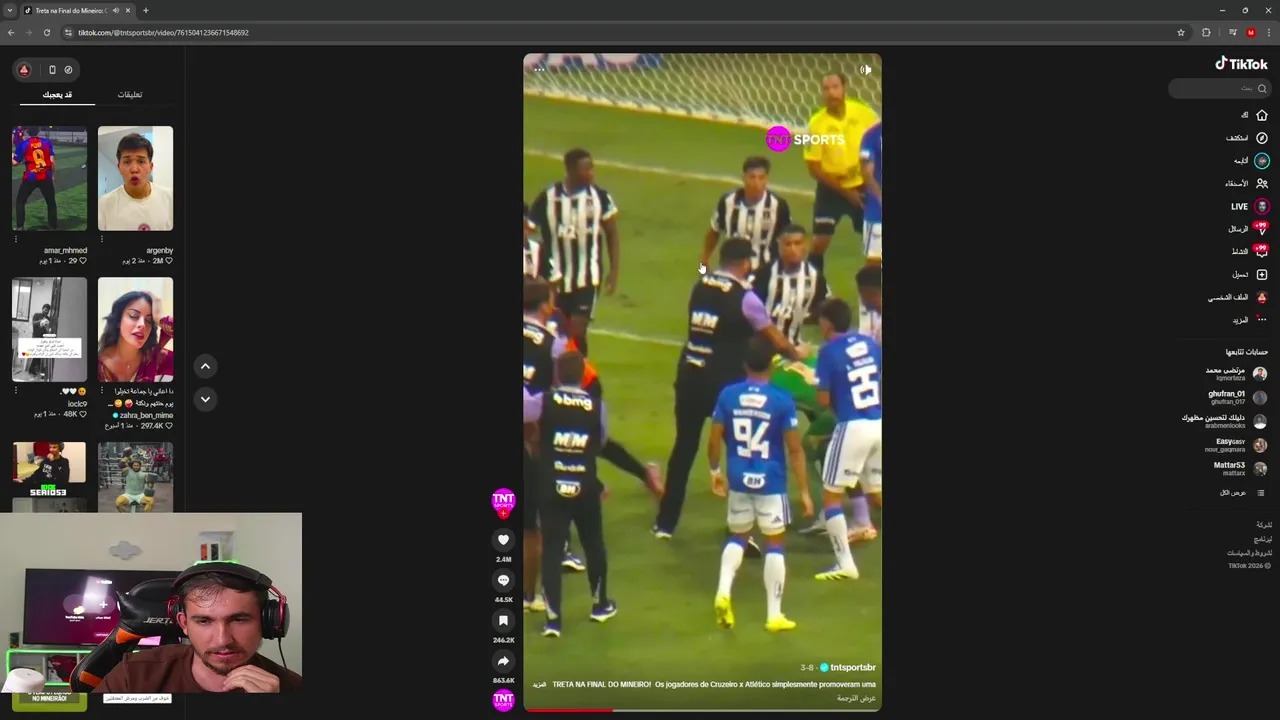Reload the page in the browser

pyautogui.click(x=47, y=33)
